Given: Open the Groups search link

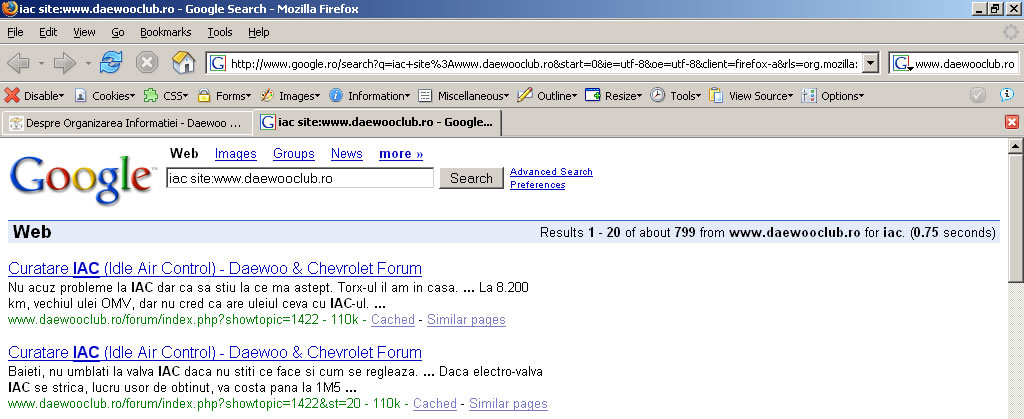Looking at the screenshot, I should click(294, 154).
